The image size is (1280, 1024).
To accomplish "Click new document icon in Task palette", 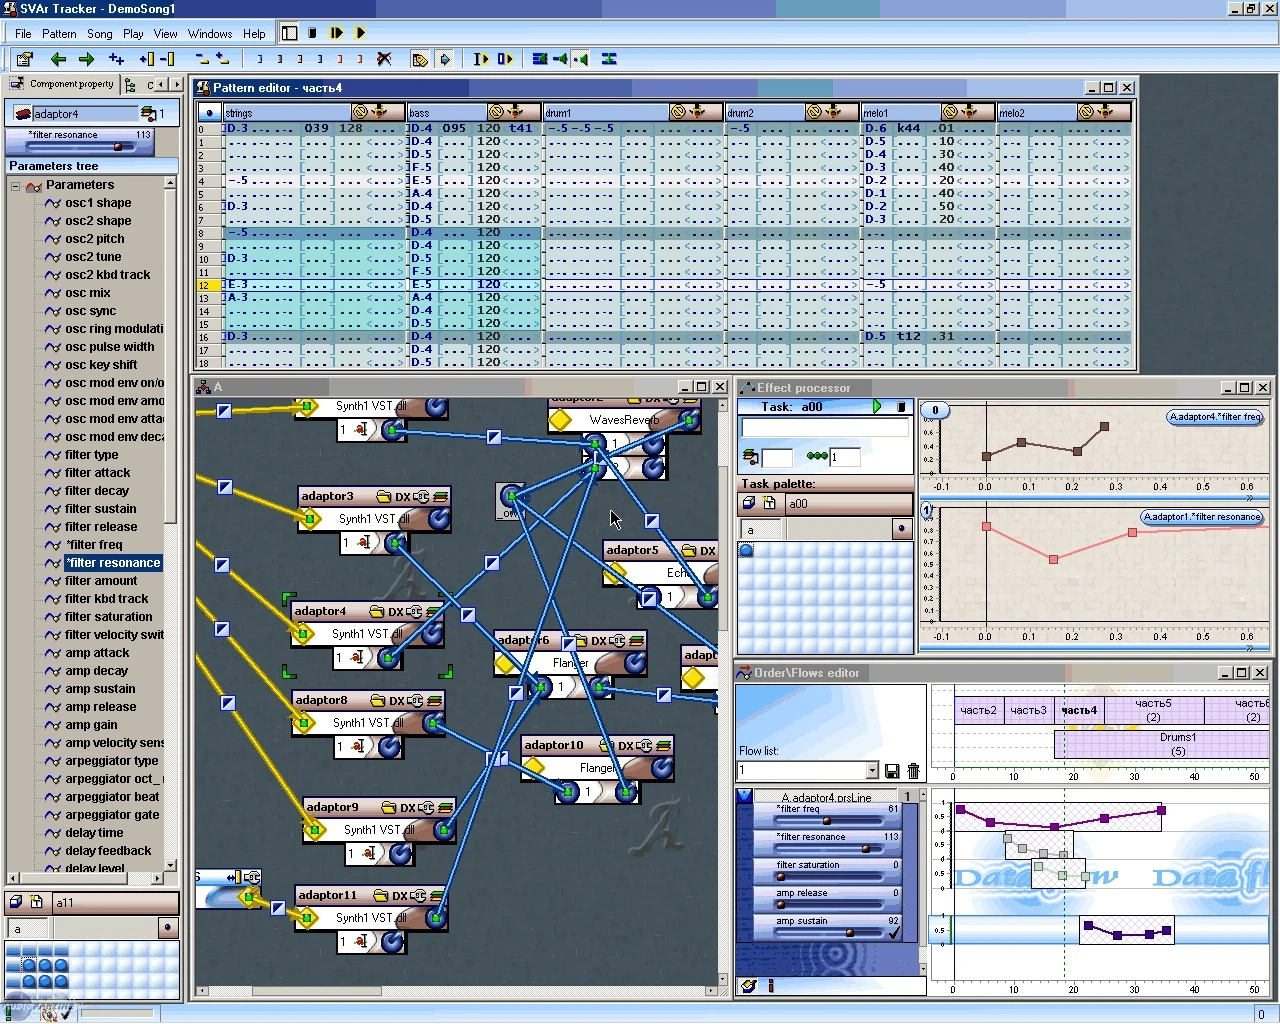I will [769, 503].
